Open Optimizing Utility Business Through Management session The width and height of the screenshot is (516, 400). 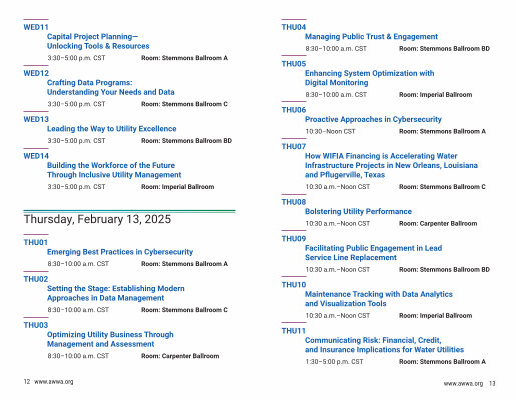click(110, 339)
